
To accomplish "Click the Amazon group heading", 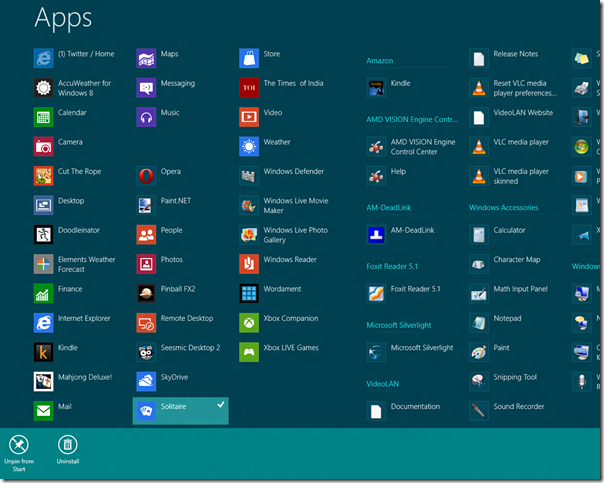I will (x=380, y=61).
